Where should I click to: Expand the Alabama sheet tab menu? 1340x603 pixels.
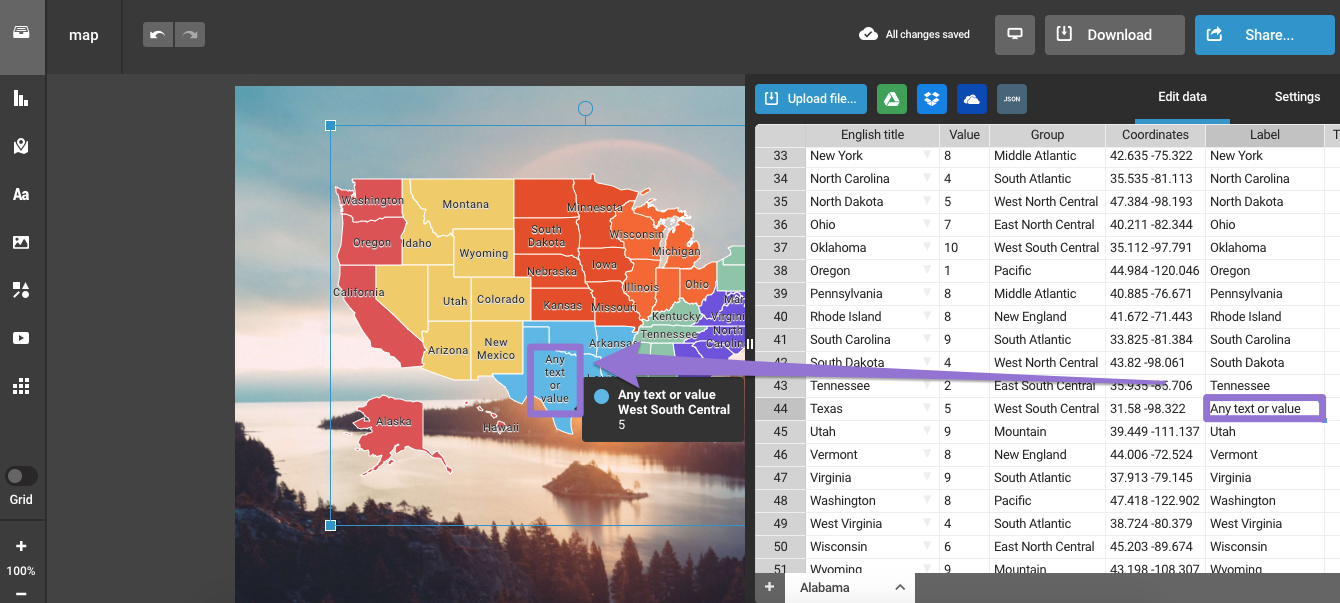pos(900,588)
